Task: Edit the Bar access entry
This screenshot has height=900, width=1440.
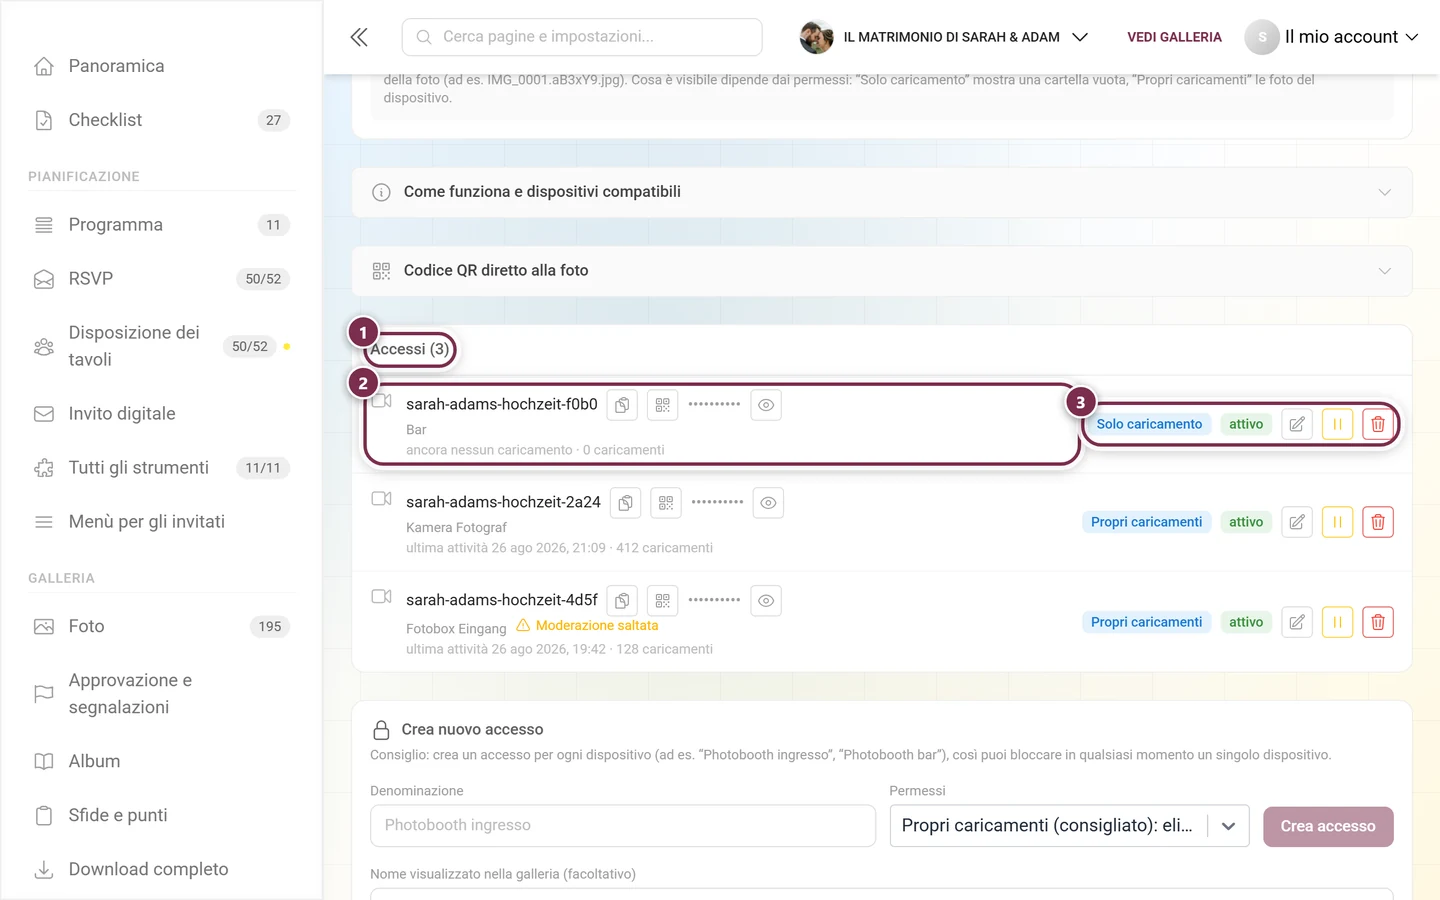Action: (1297, 424)
